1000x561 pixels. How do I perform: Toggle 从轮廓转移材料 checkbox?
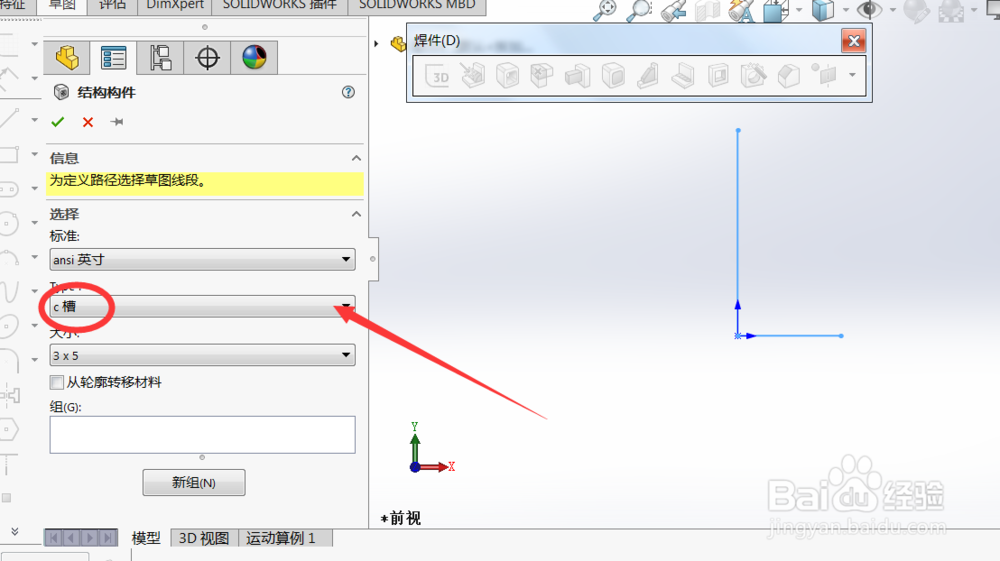click(57, 382)
